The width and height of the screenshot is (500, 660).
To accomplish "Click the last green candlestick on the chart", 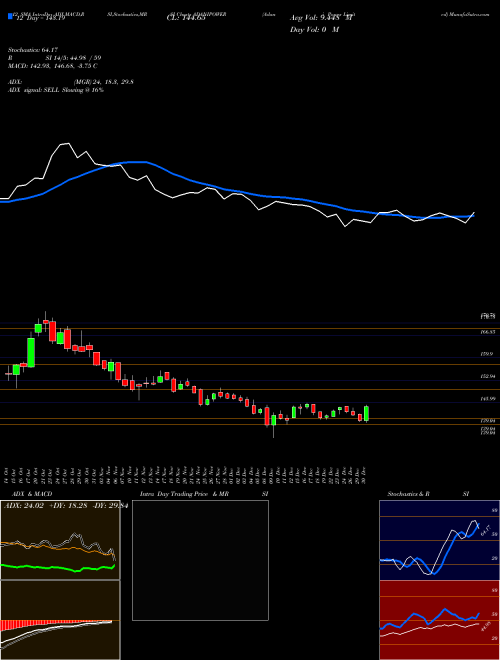I will (x=367, y=414).
